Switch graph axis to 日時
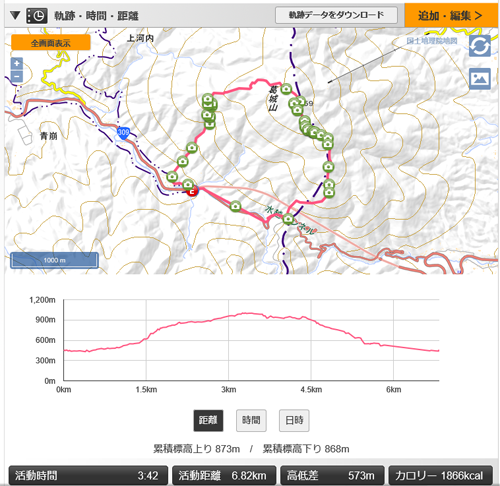Viewport: 500px width, 486px height. point(294,420)
